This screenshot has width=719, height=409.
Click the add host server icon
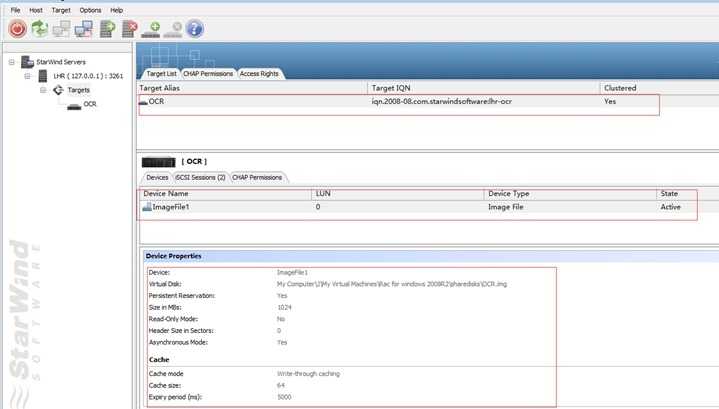coord(107,29)
